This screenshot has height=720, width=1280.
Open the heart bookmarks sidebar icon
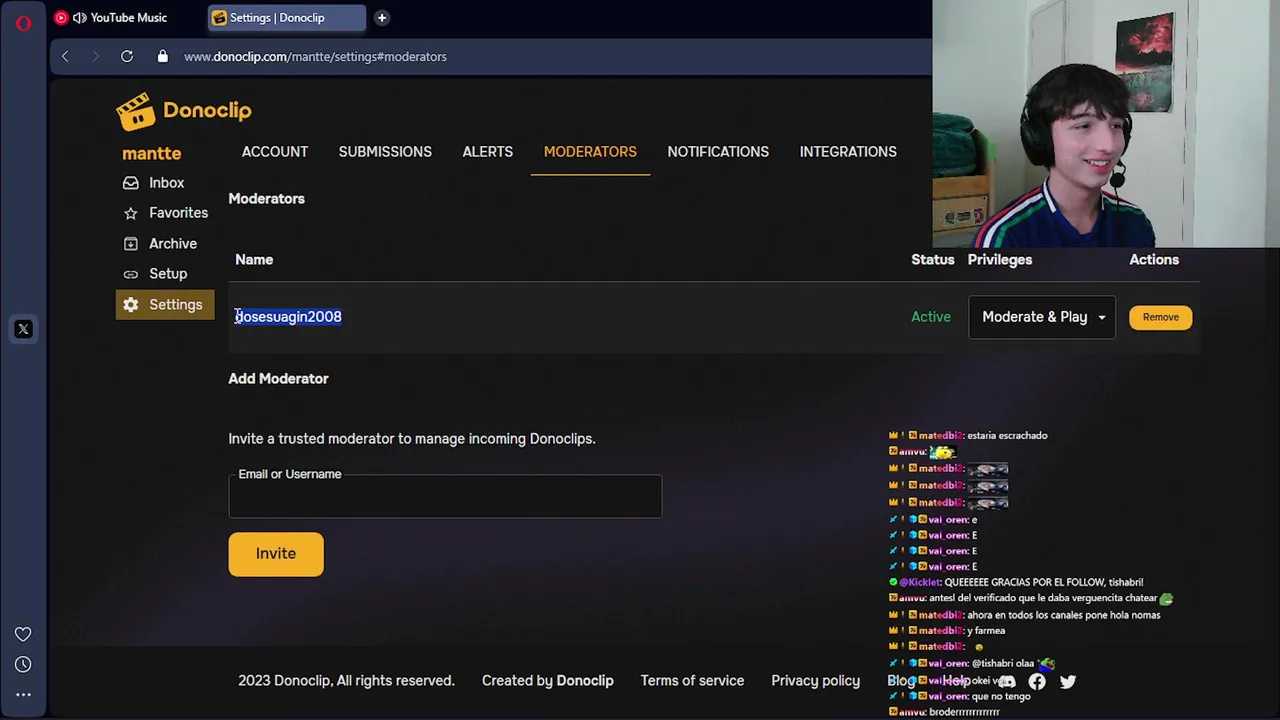point(23,634)
